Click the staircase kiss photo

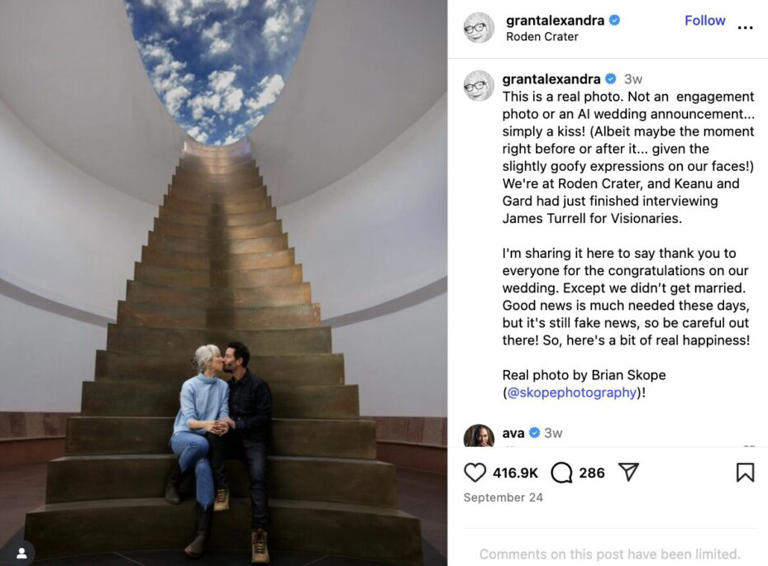pos(223,283)
